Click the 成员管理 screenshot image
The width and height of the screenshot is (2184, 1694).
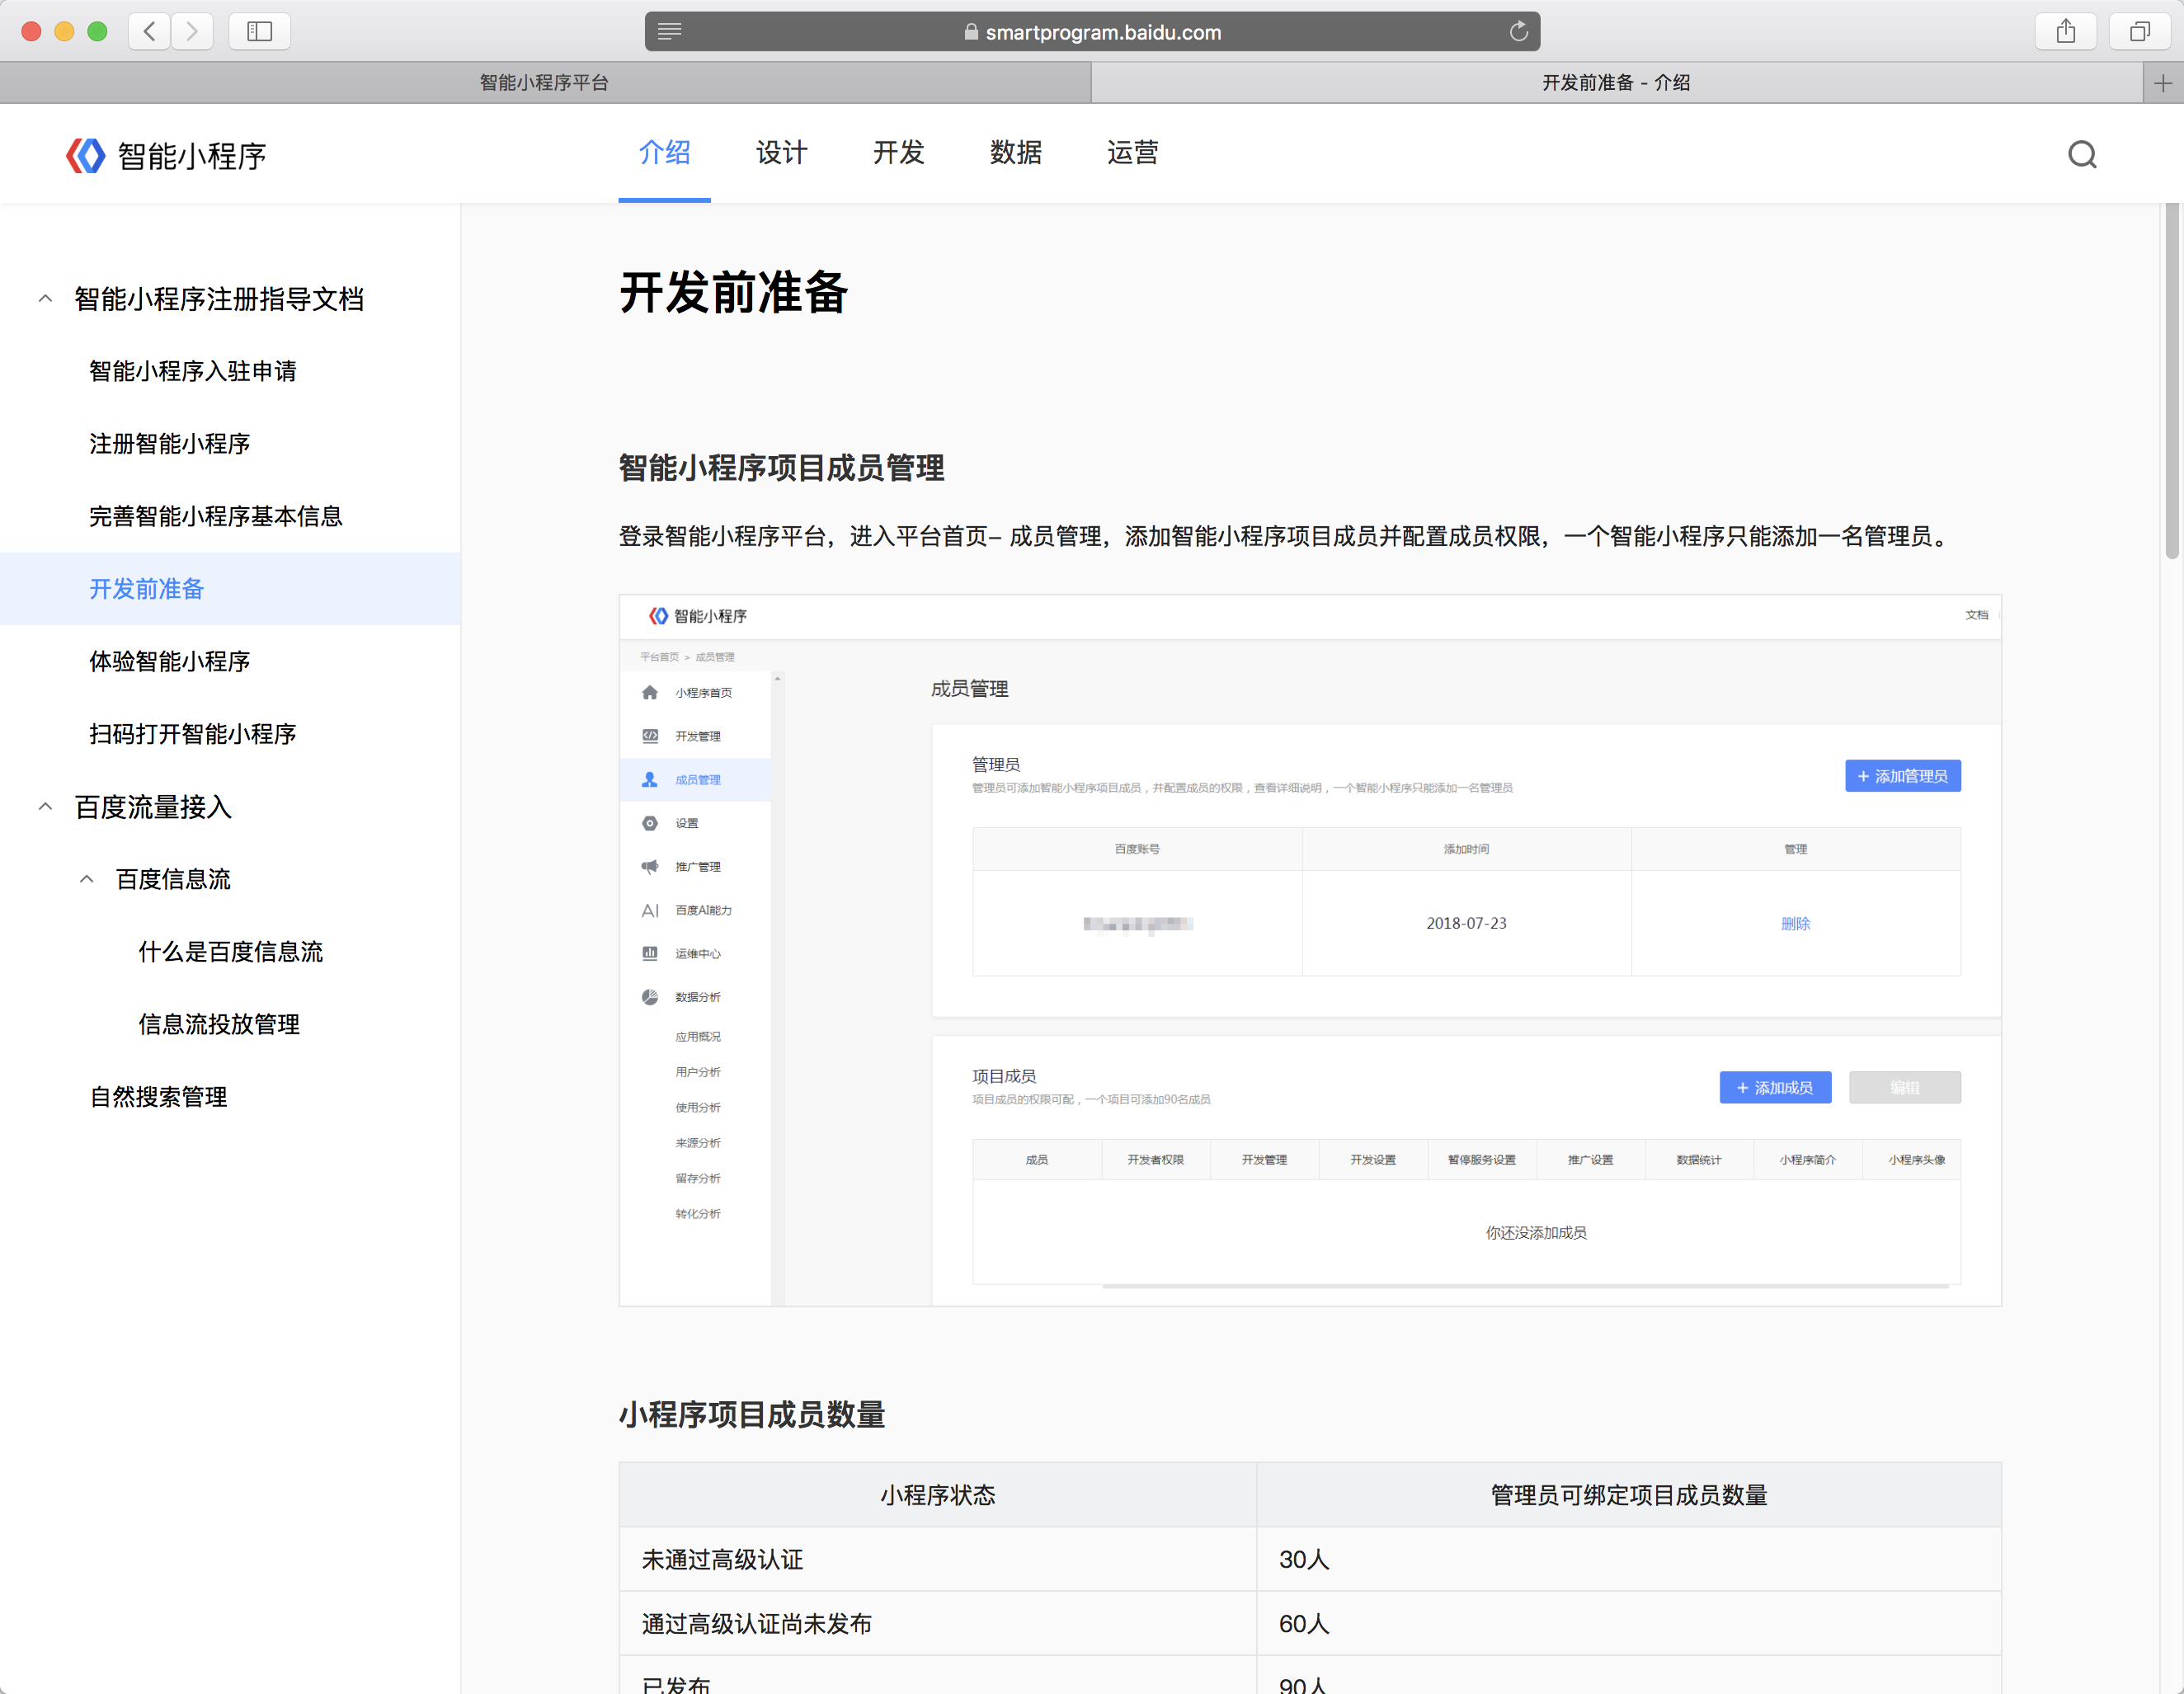[1309, 950]
